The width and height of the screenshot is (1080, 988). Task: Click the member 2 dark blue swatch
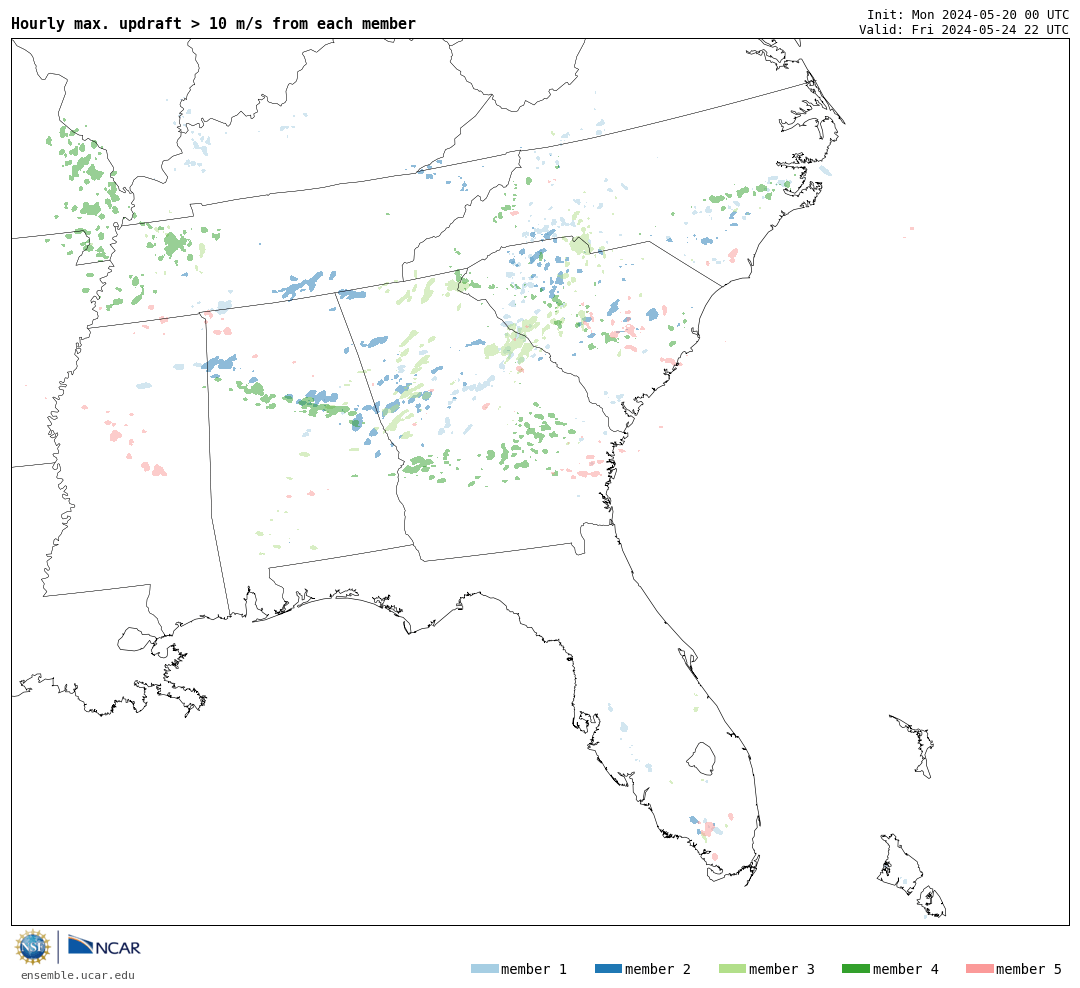point(608,969)
